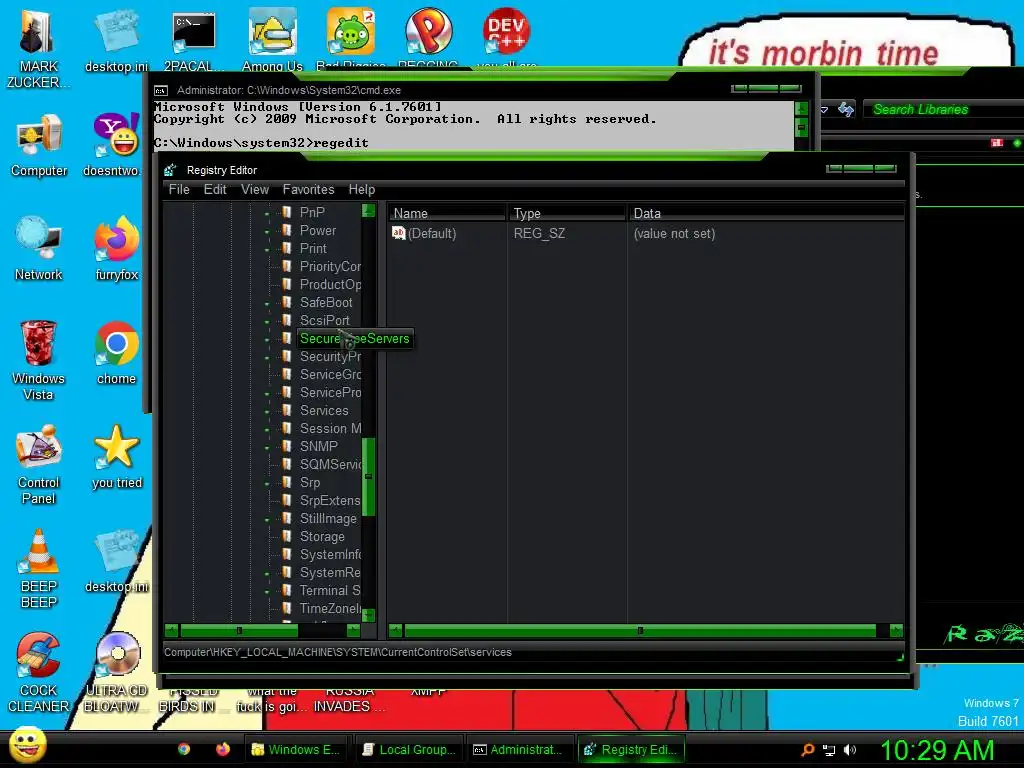1024x768 pixels.
Task: Open the MARK ZUCKER desktop icon
Action: tap(38, 49)
